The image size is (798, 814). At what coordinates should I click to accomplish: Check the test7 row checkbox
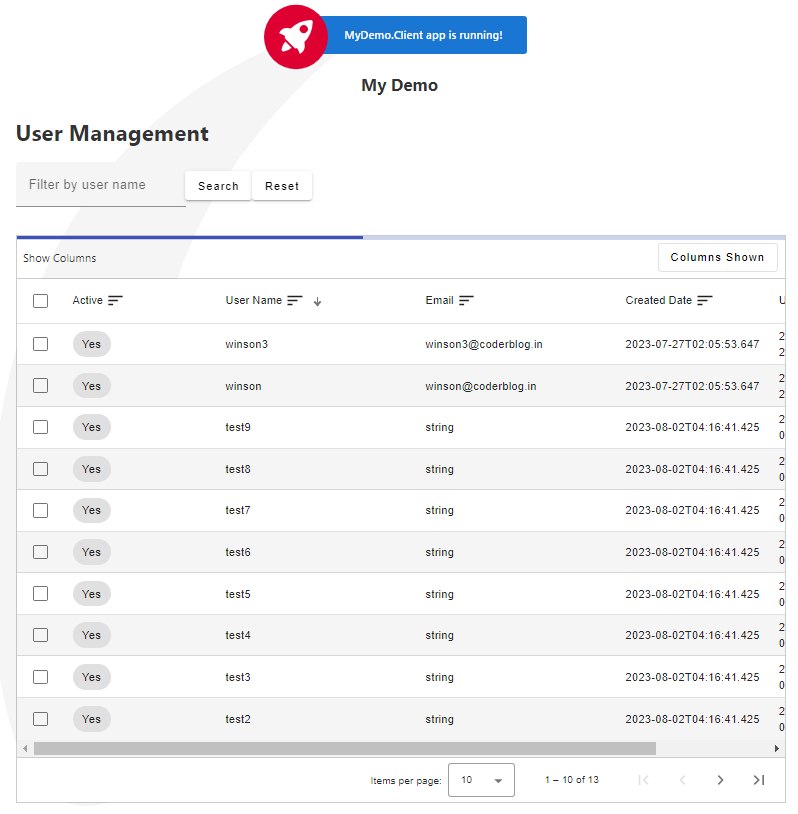coord(40,510)
